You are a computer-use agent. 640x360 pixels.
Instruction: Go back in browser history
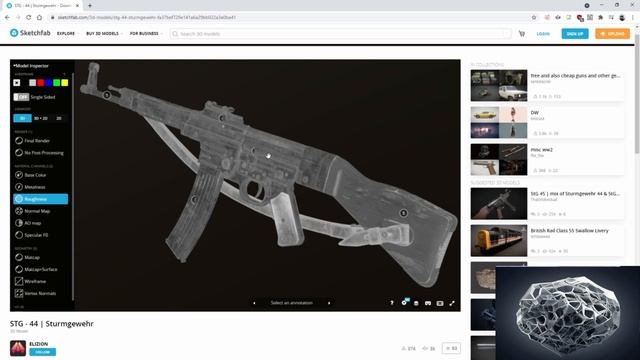pyautogui.click(x=7, y=18)
